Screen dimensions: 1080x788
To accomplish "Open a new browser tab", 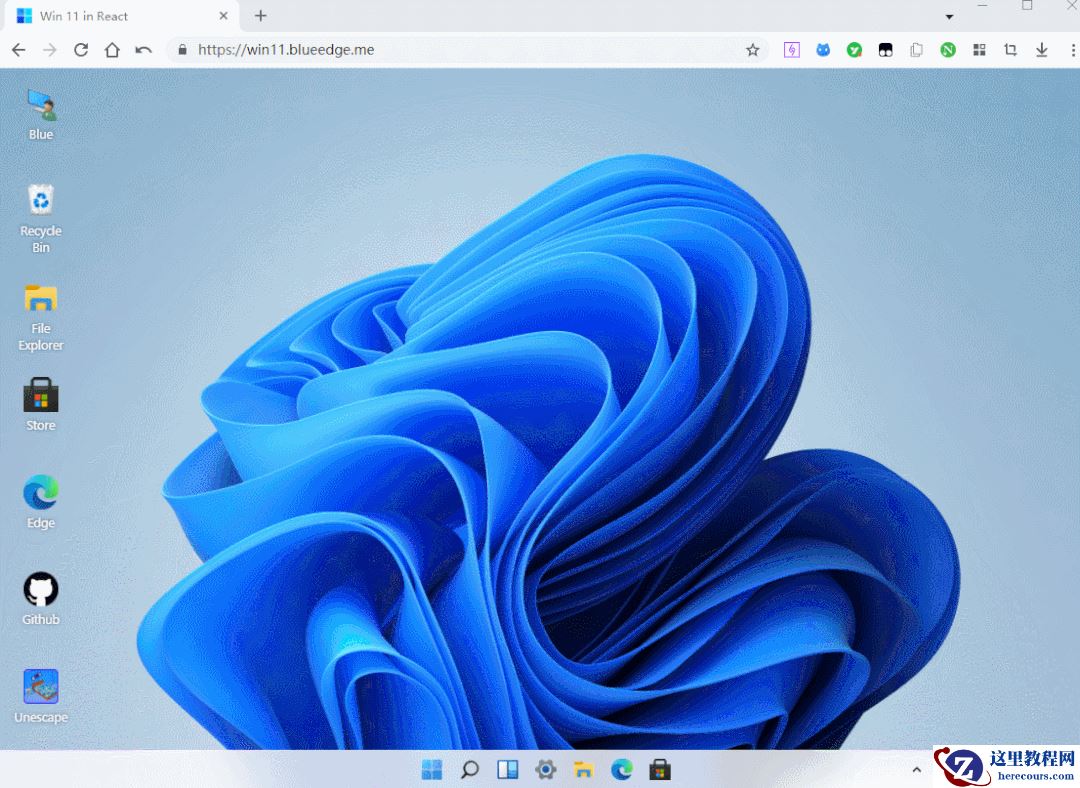I will coord(260,16).
